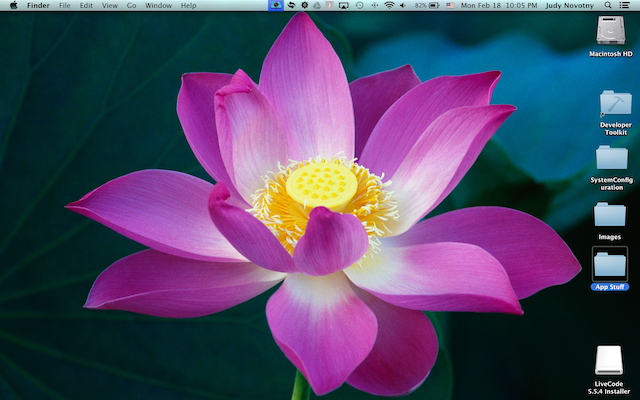This screenshot has height=400, width=640.
Task: Click the Macintosh HD name label
Action: 611,54
